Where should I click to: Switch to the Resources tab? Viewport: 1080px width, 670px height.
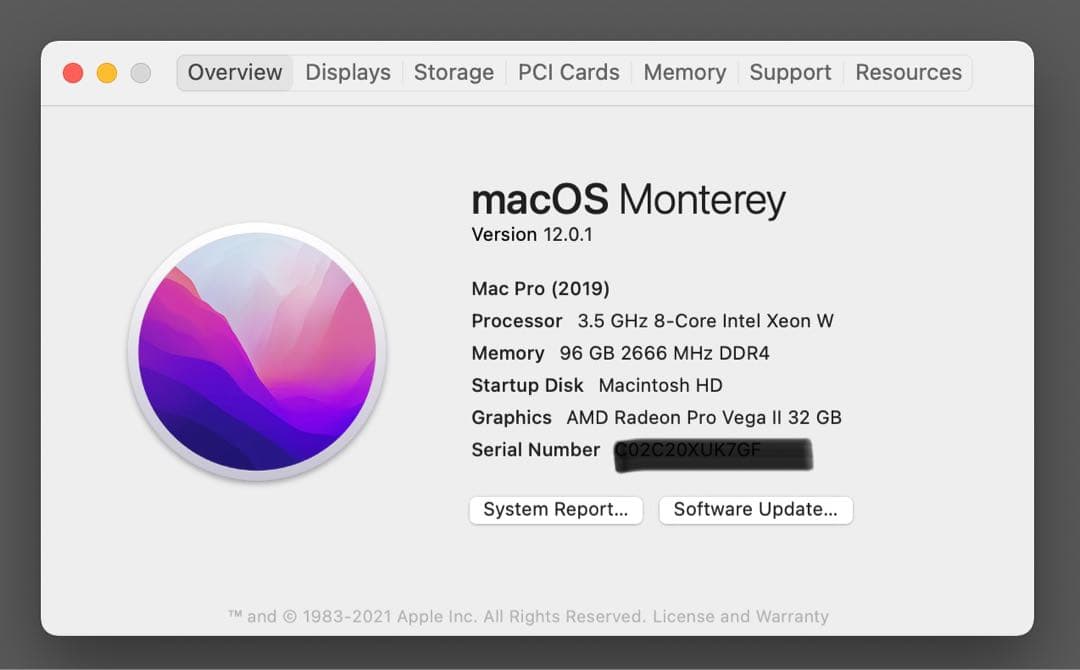pos(908,72)
